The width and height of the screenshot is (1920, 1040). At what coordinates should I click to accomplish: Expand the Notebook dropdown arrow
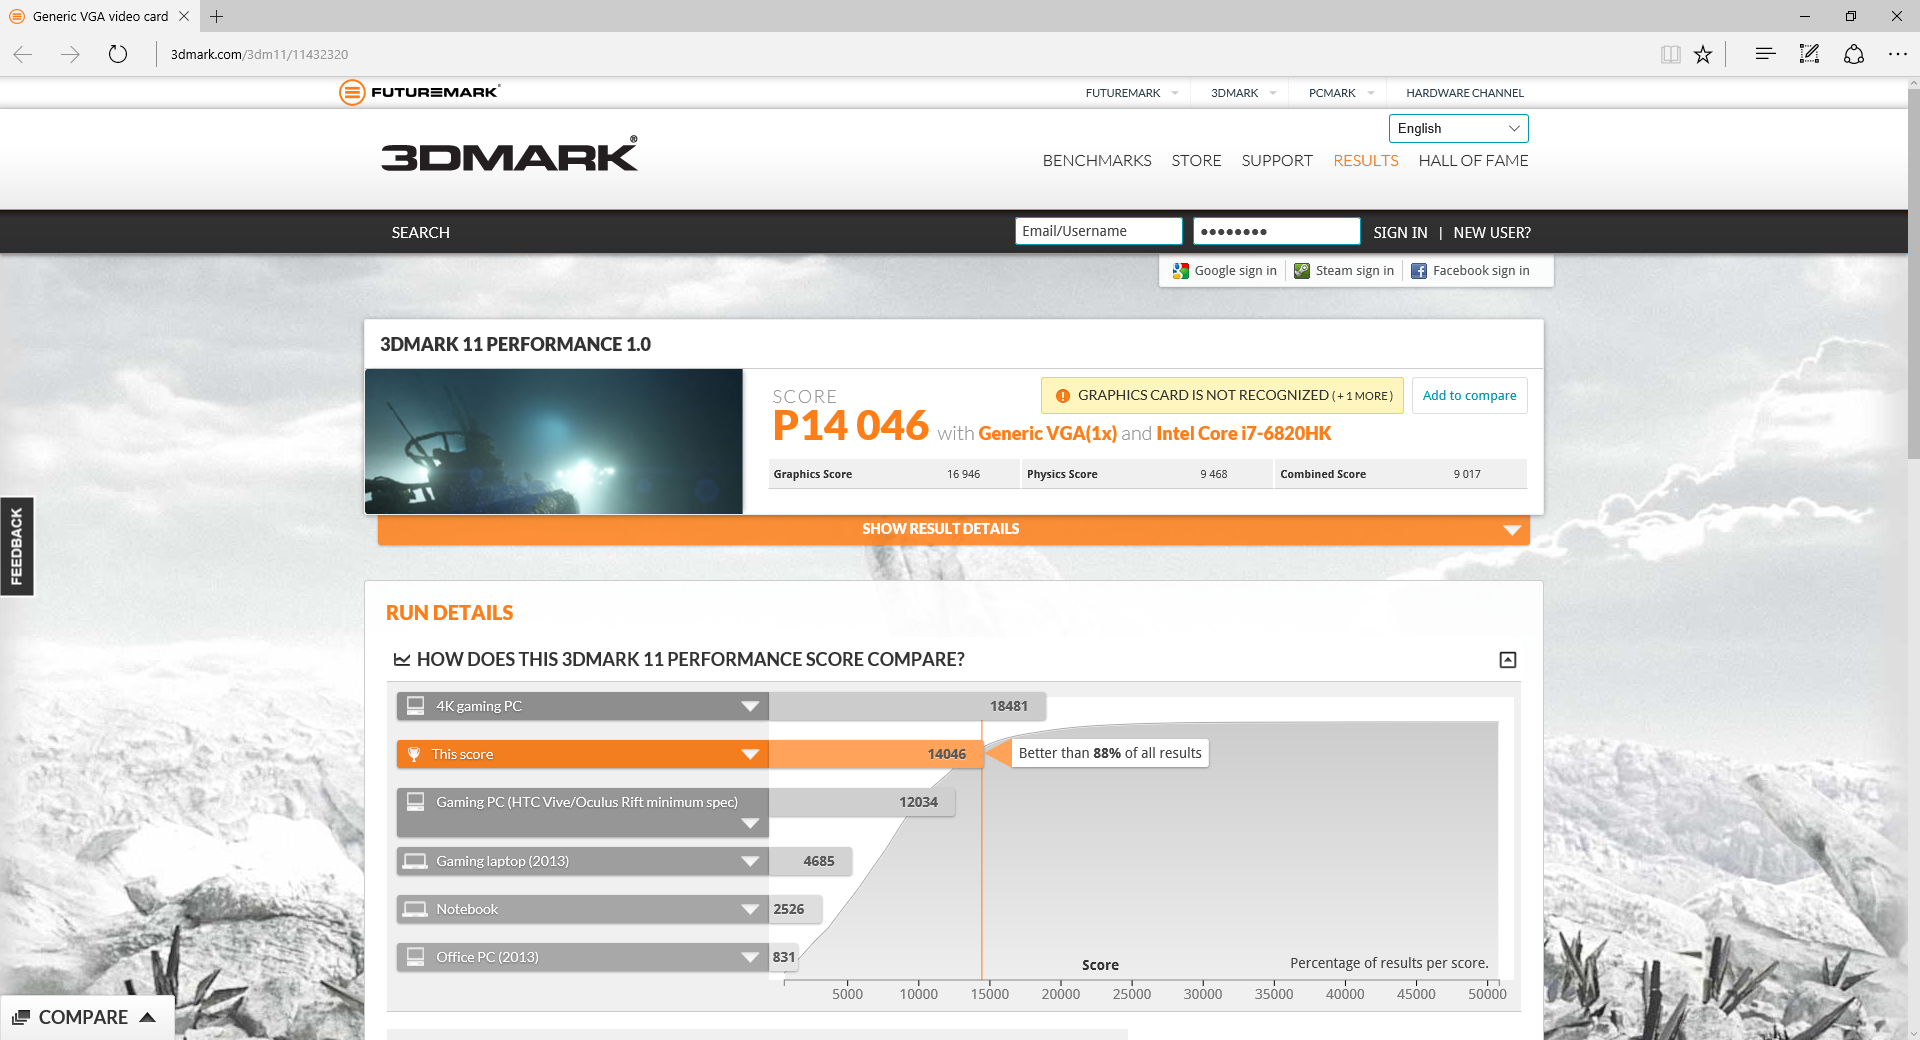click(x=750, y=909)
